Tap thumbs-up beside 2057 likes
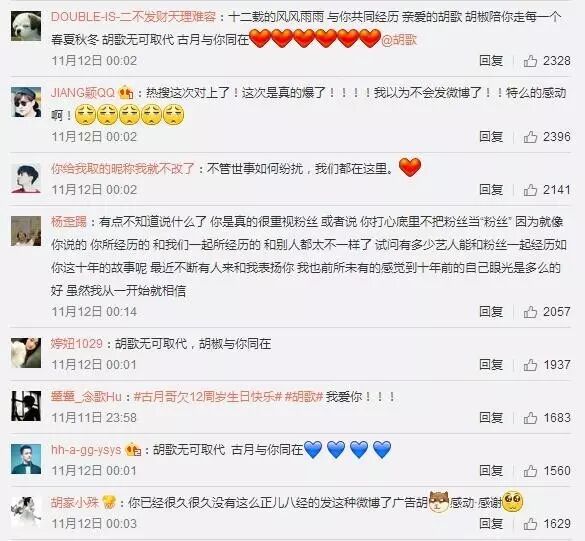 pos(530,312)
